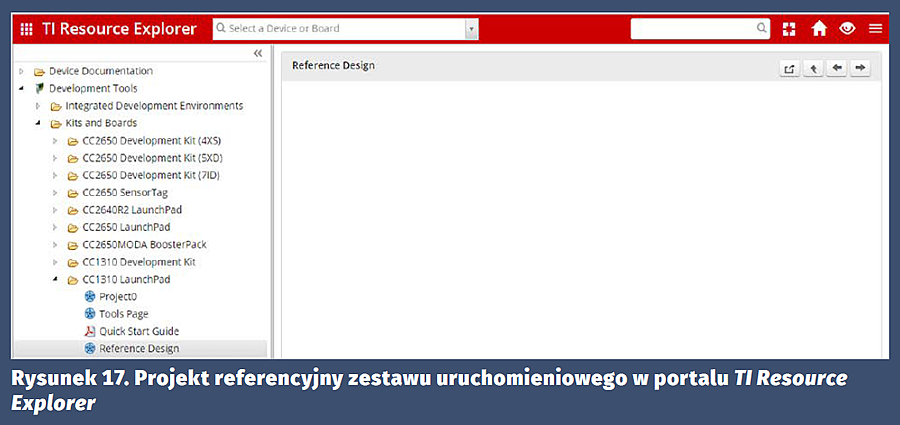Image resolution: width=900 pixels, height=425 pixels.
Task: Click the grid icon beside TI Resource Explorer
Action: tap(27, 29)
